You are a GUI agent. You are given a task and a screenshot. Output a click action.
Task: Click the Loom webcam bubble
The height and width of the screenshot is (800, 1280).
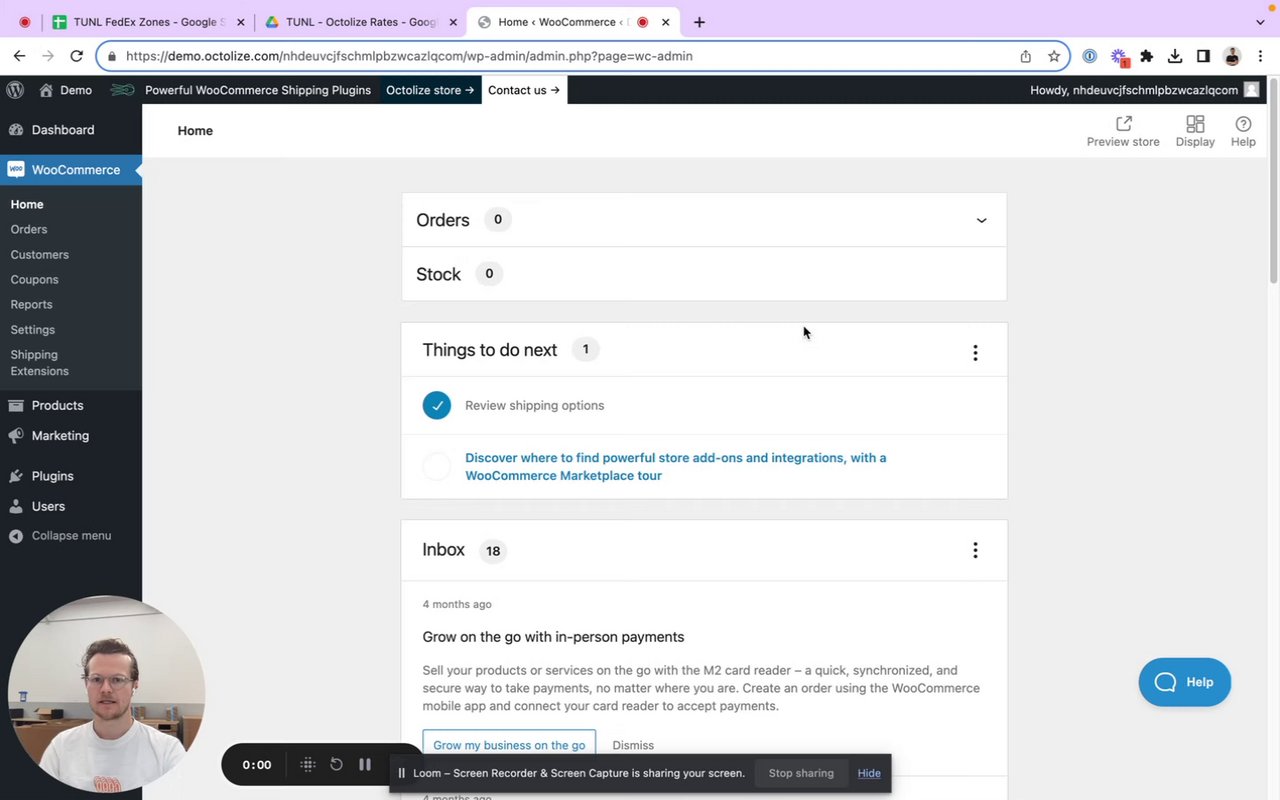pos(106,694)
